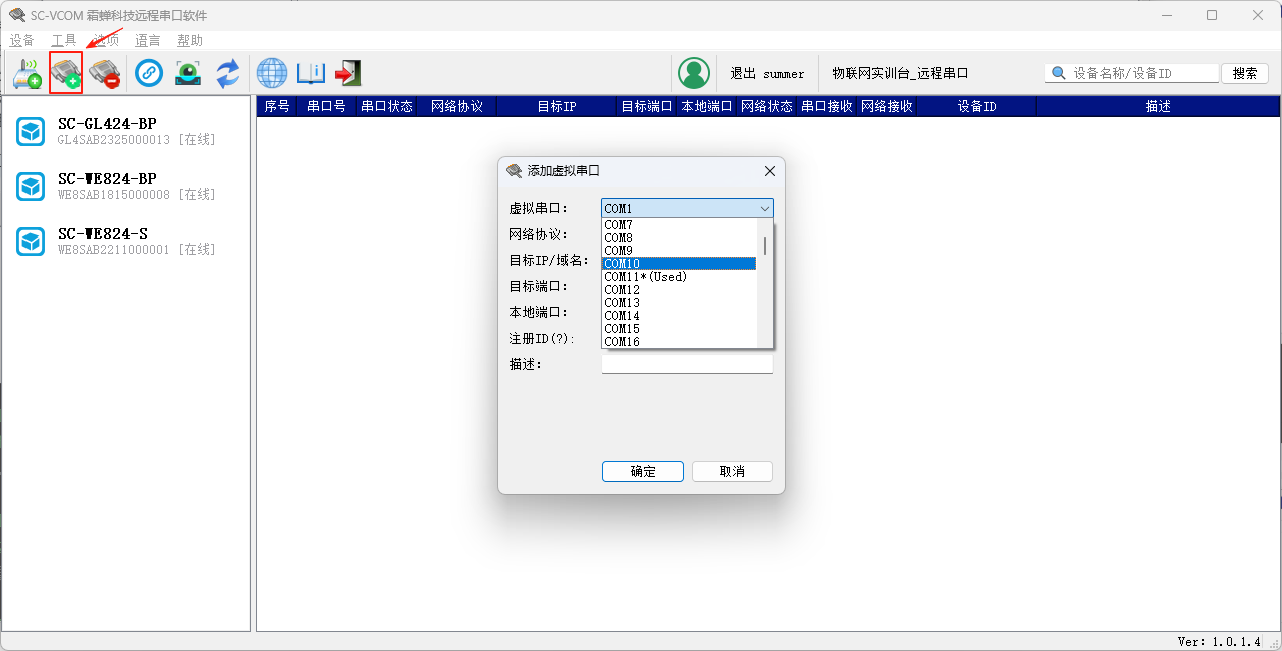Viewport: 1282px width, 651px height.
Task: Click the add device router icon
Action: pyautogui.click(x=26, y=73)
